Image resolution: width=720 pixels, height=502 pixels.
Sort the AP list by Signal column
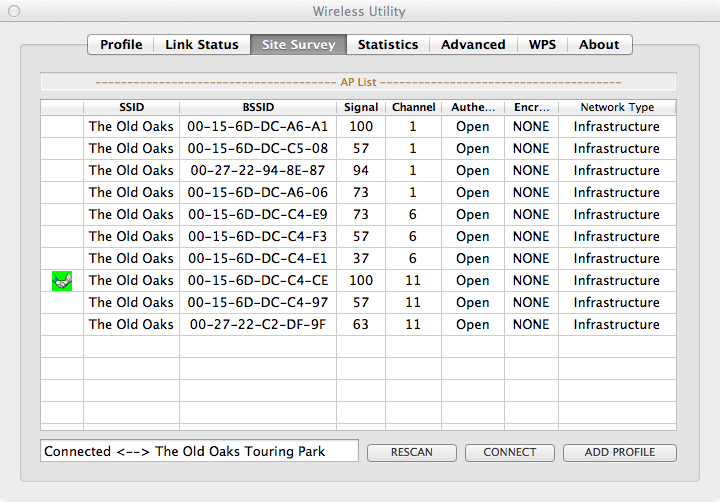361,107
